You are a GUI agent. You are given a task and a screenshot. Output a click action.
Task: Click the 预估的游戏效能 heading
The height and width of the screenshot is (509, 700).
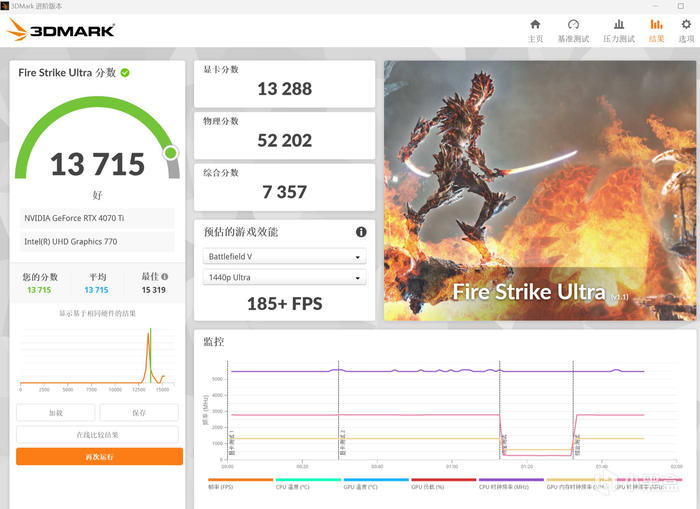point(241,232)
